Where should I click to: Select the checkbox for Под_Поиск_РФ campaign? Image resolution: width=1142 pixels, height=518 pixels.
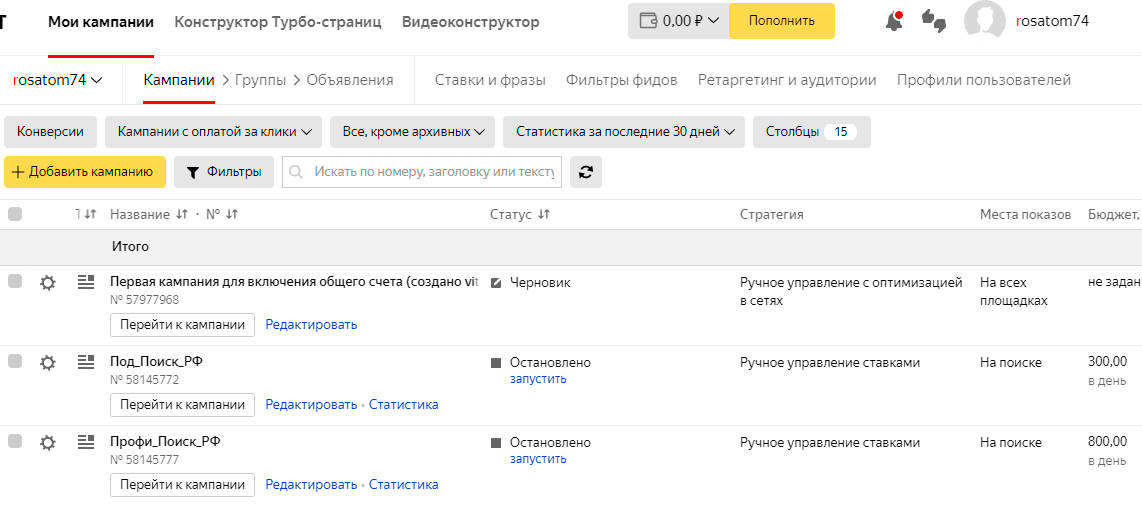[15, 362]
